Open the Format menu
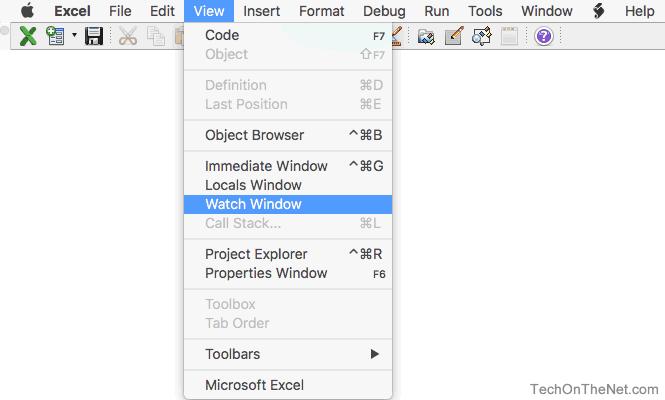665x400 pixels. (x=321, y=11)
